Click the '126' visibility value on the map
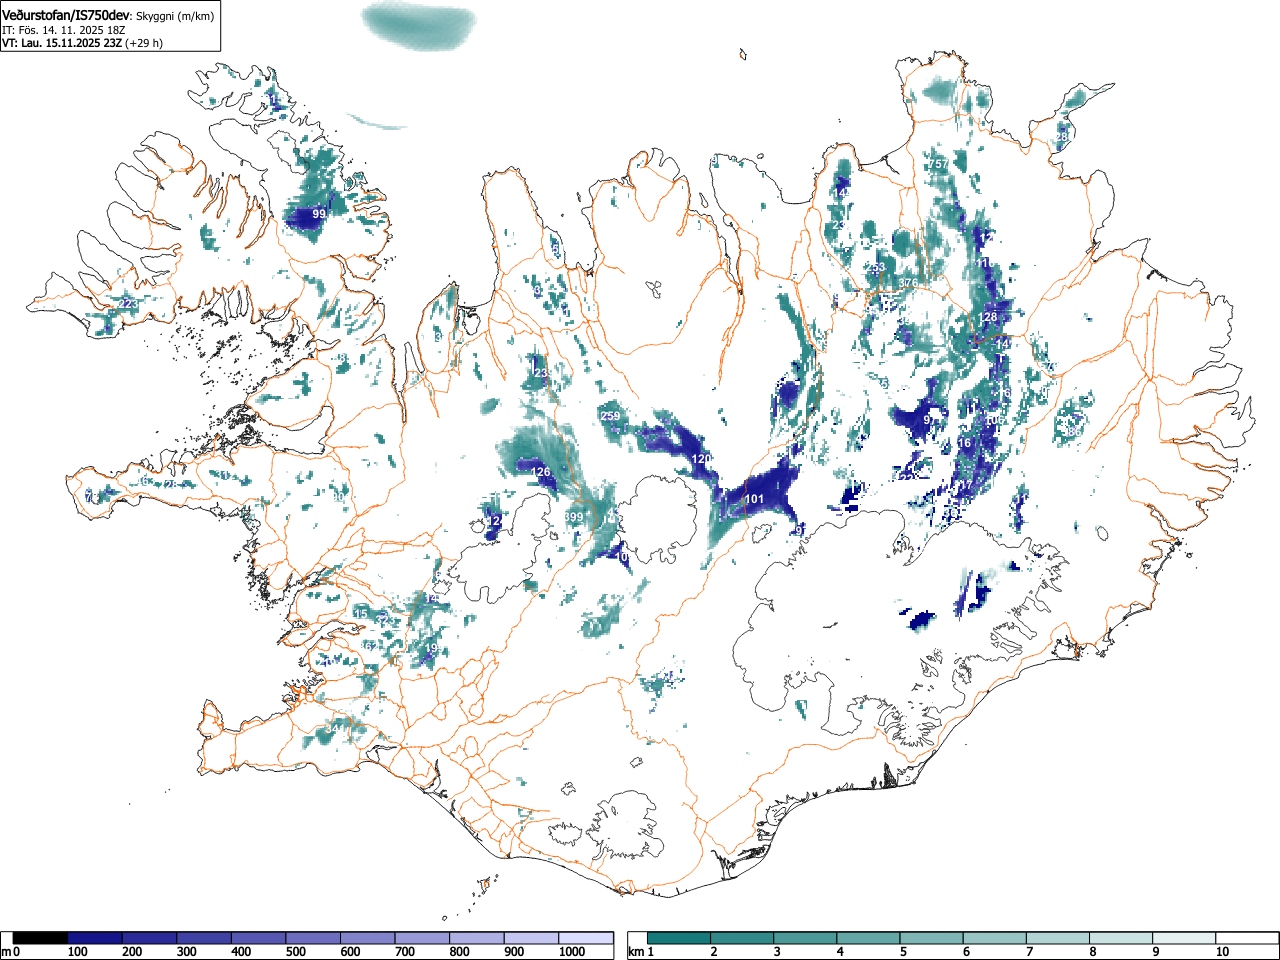The image size is (1280, 960). (x=541, y=472)
